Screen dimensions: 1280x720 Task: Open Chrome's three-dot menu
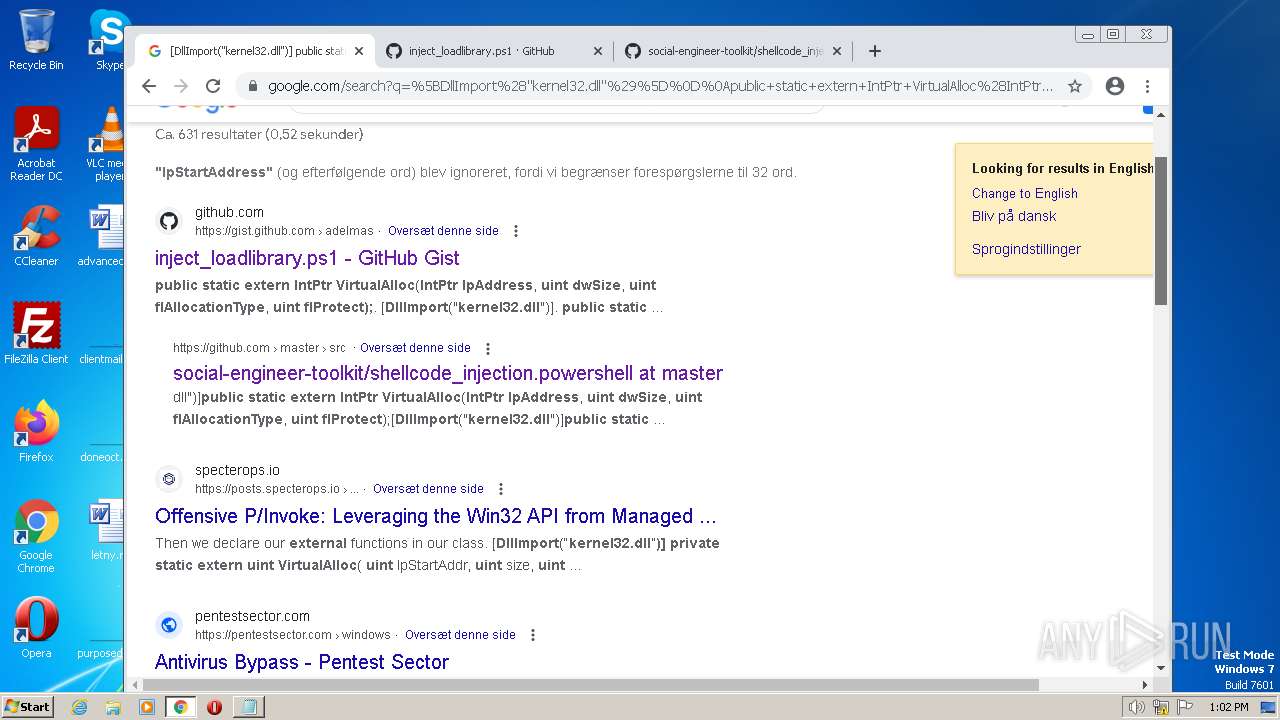pos(1148,86)
